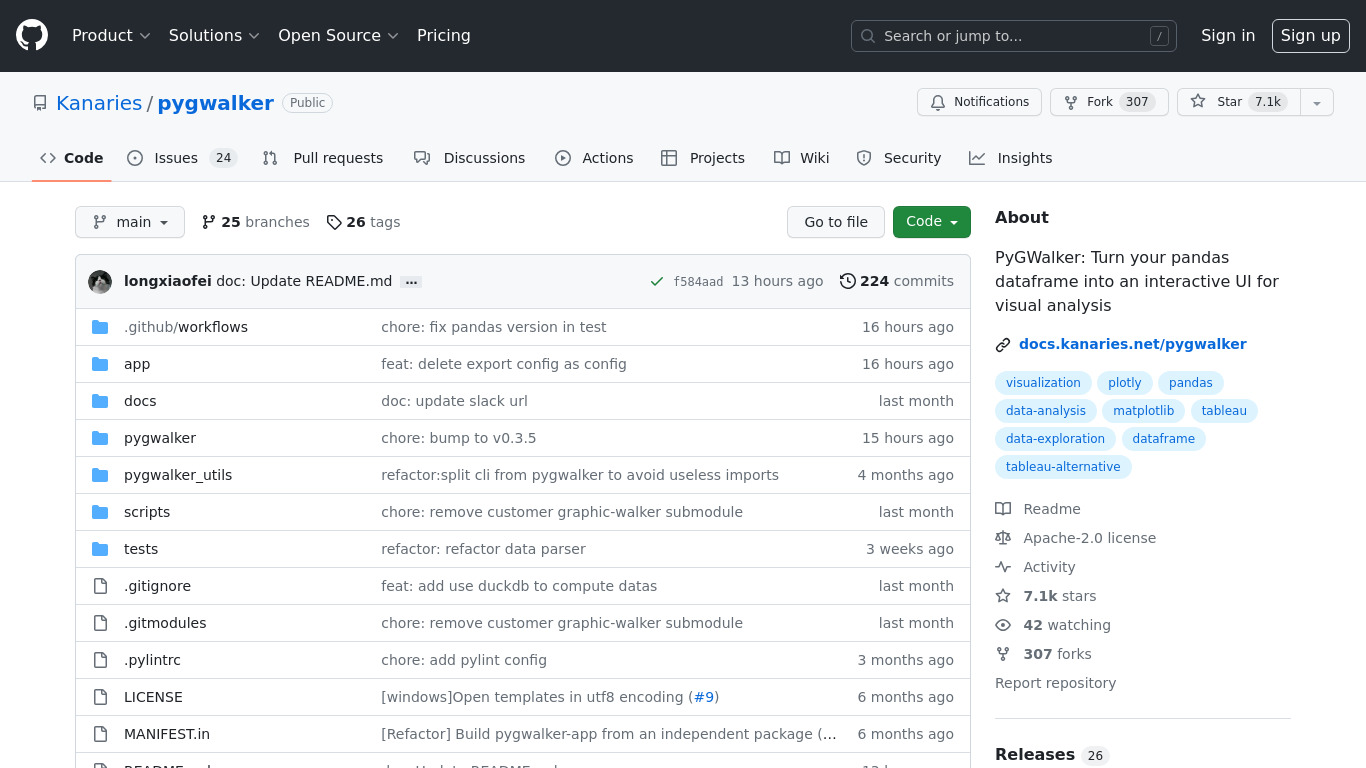1366x768 pixels.
Task: Click the tableau-alternative topic tag
Action: click(x=1063, y=467)
